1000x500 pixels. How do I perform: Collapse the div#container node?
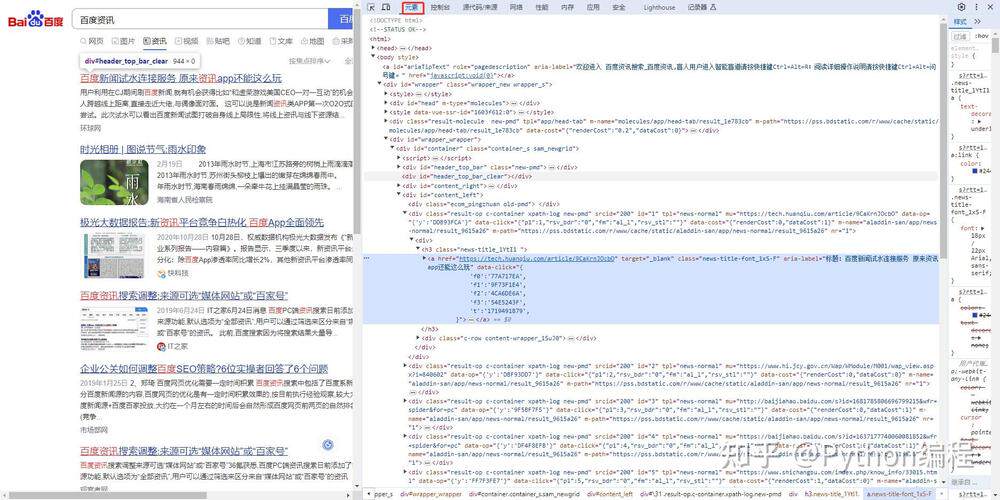pyautogui.click(x=392, y=148)
